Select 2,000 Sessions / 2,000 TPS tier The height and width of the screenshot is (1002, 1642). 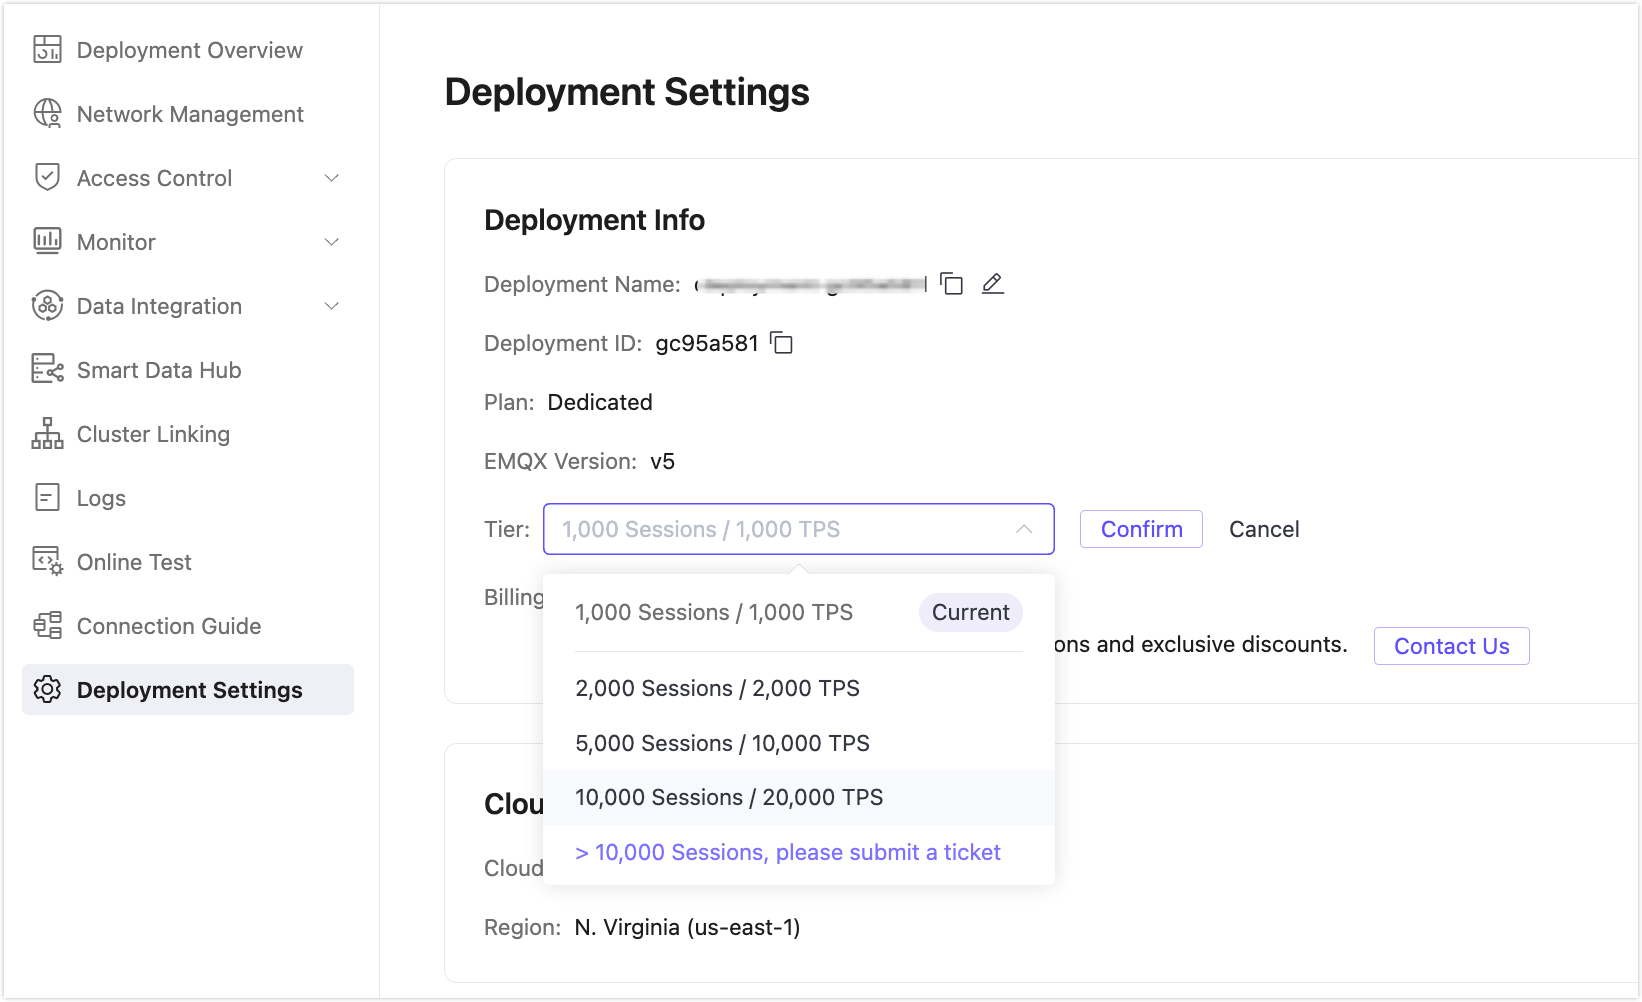[717, 688]
